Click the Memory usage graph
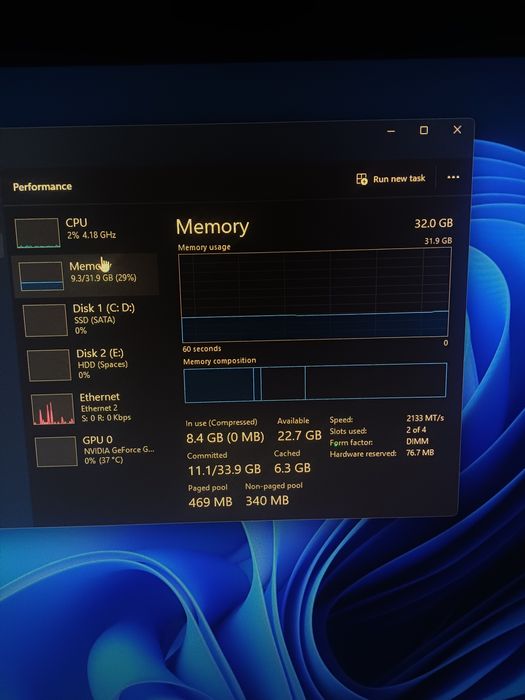The width and height of the screenshot is (525, 700). tap(315, 293)
